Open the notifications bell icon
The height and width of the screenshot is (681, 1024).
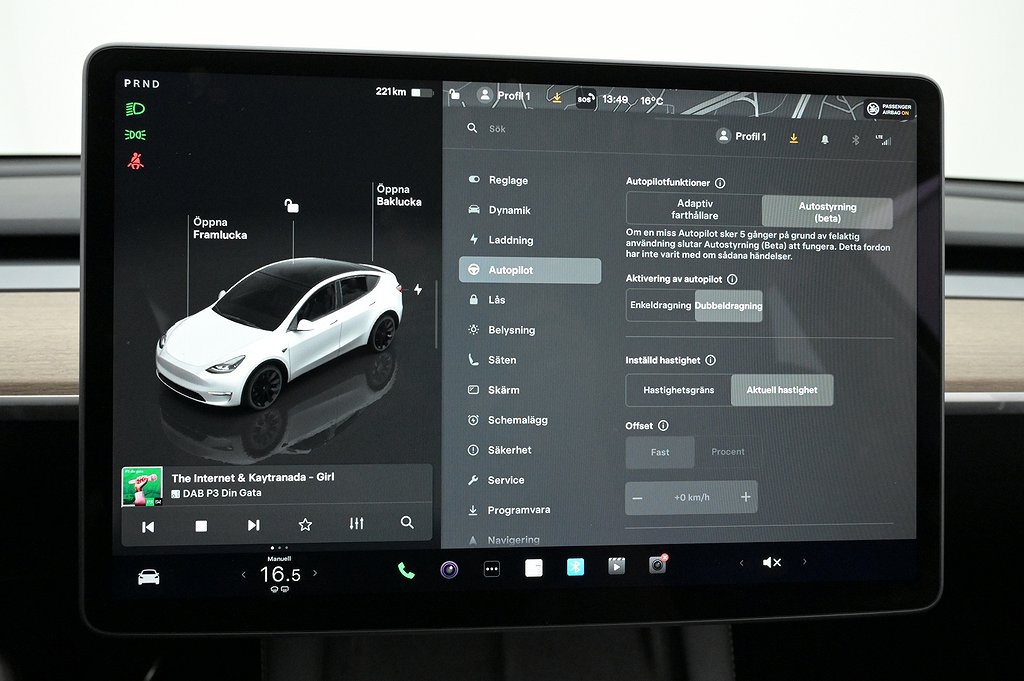825,139
